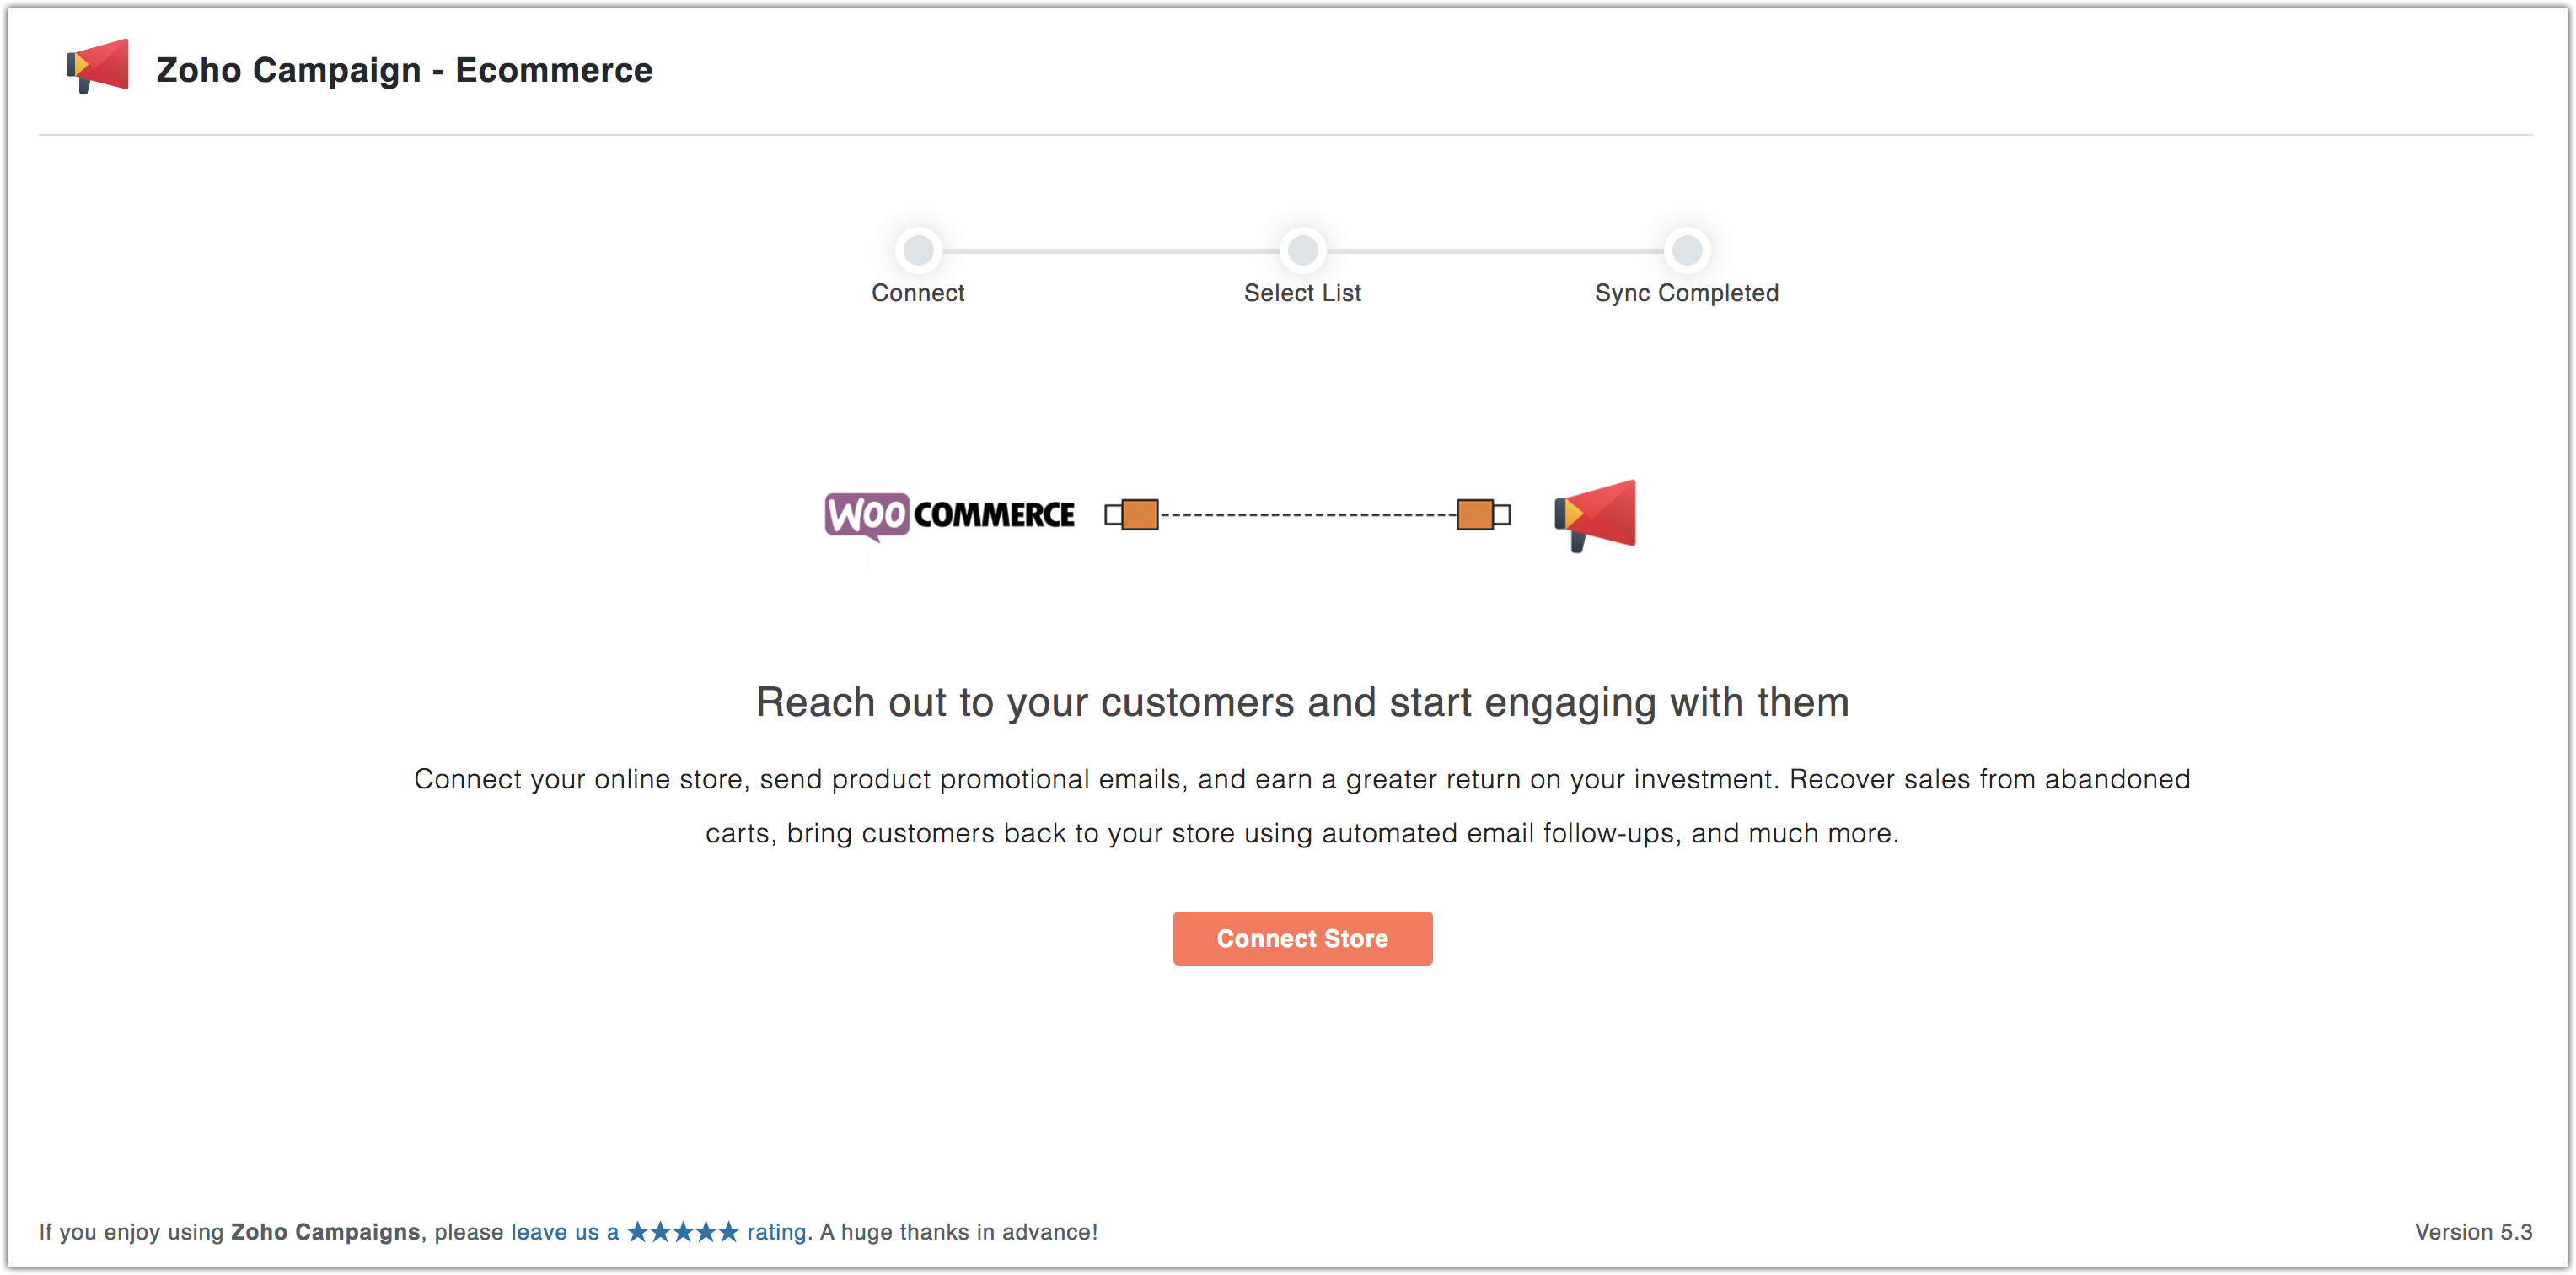Click the Zoho Campaign megaphone logo in header
The image size is (2576, 1275).
click(98, 67)
